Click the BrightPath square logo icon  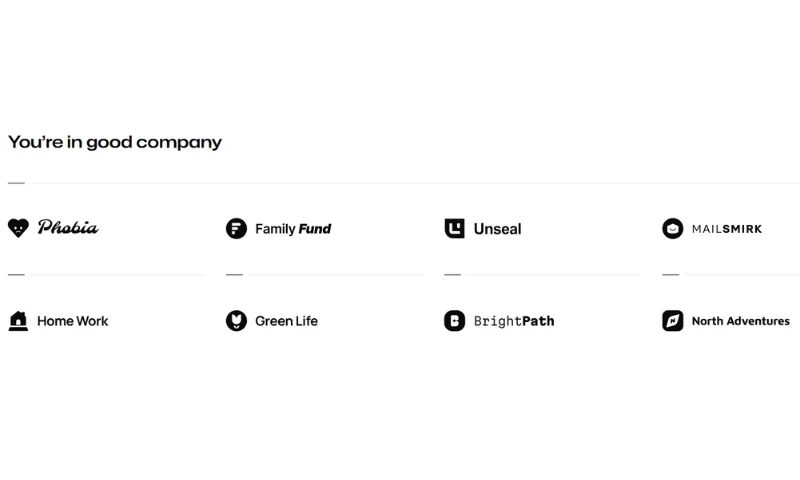(454, 321)
